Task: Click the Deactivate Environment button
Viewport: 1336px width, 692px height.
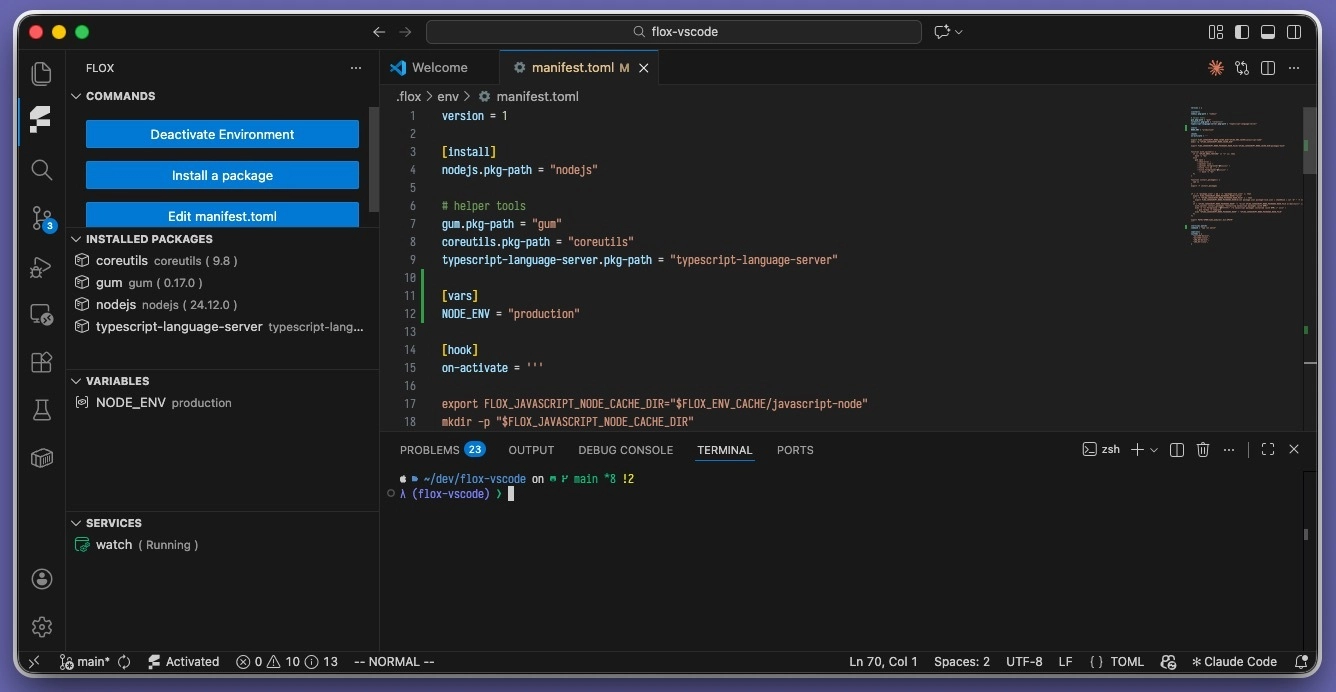Action: pos(222,134)
